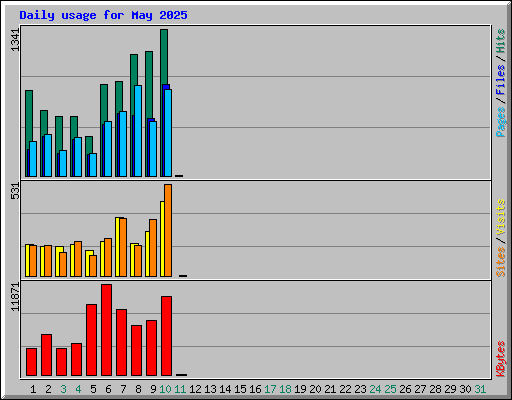Click day label 26 on the x-axis

pos(405,389)
